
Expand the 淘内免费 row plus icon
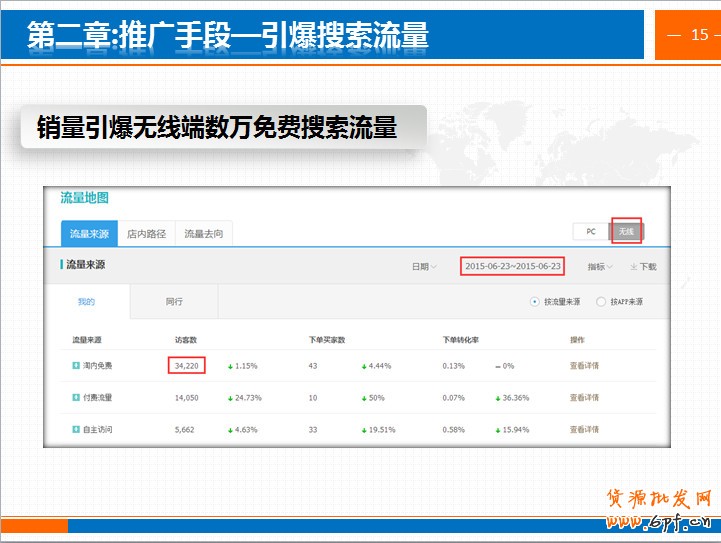[x=76, y=366]
